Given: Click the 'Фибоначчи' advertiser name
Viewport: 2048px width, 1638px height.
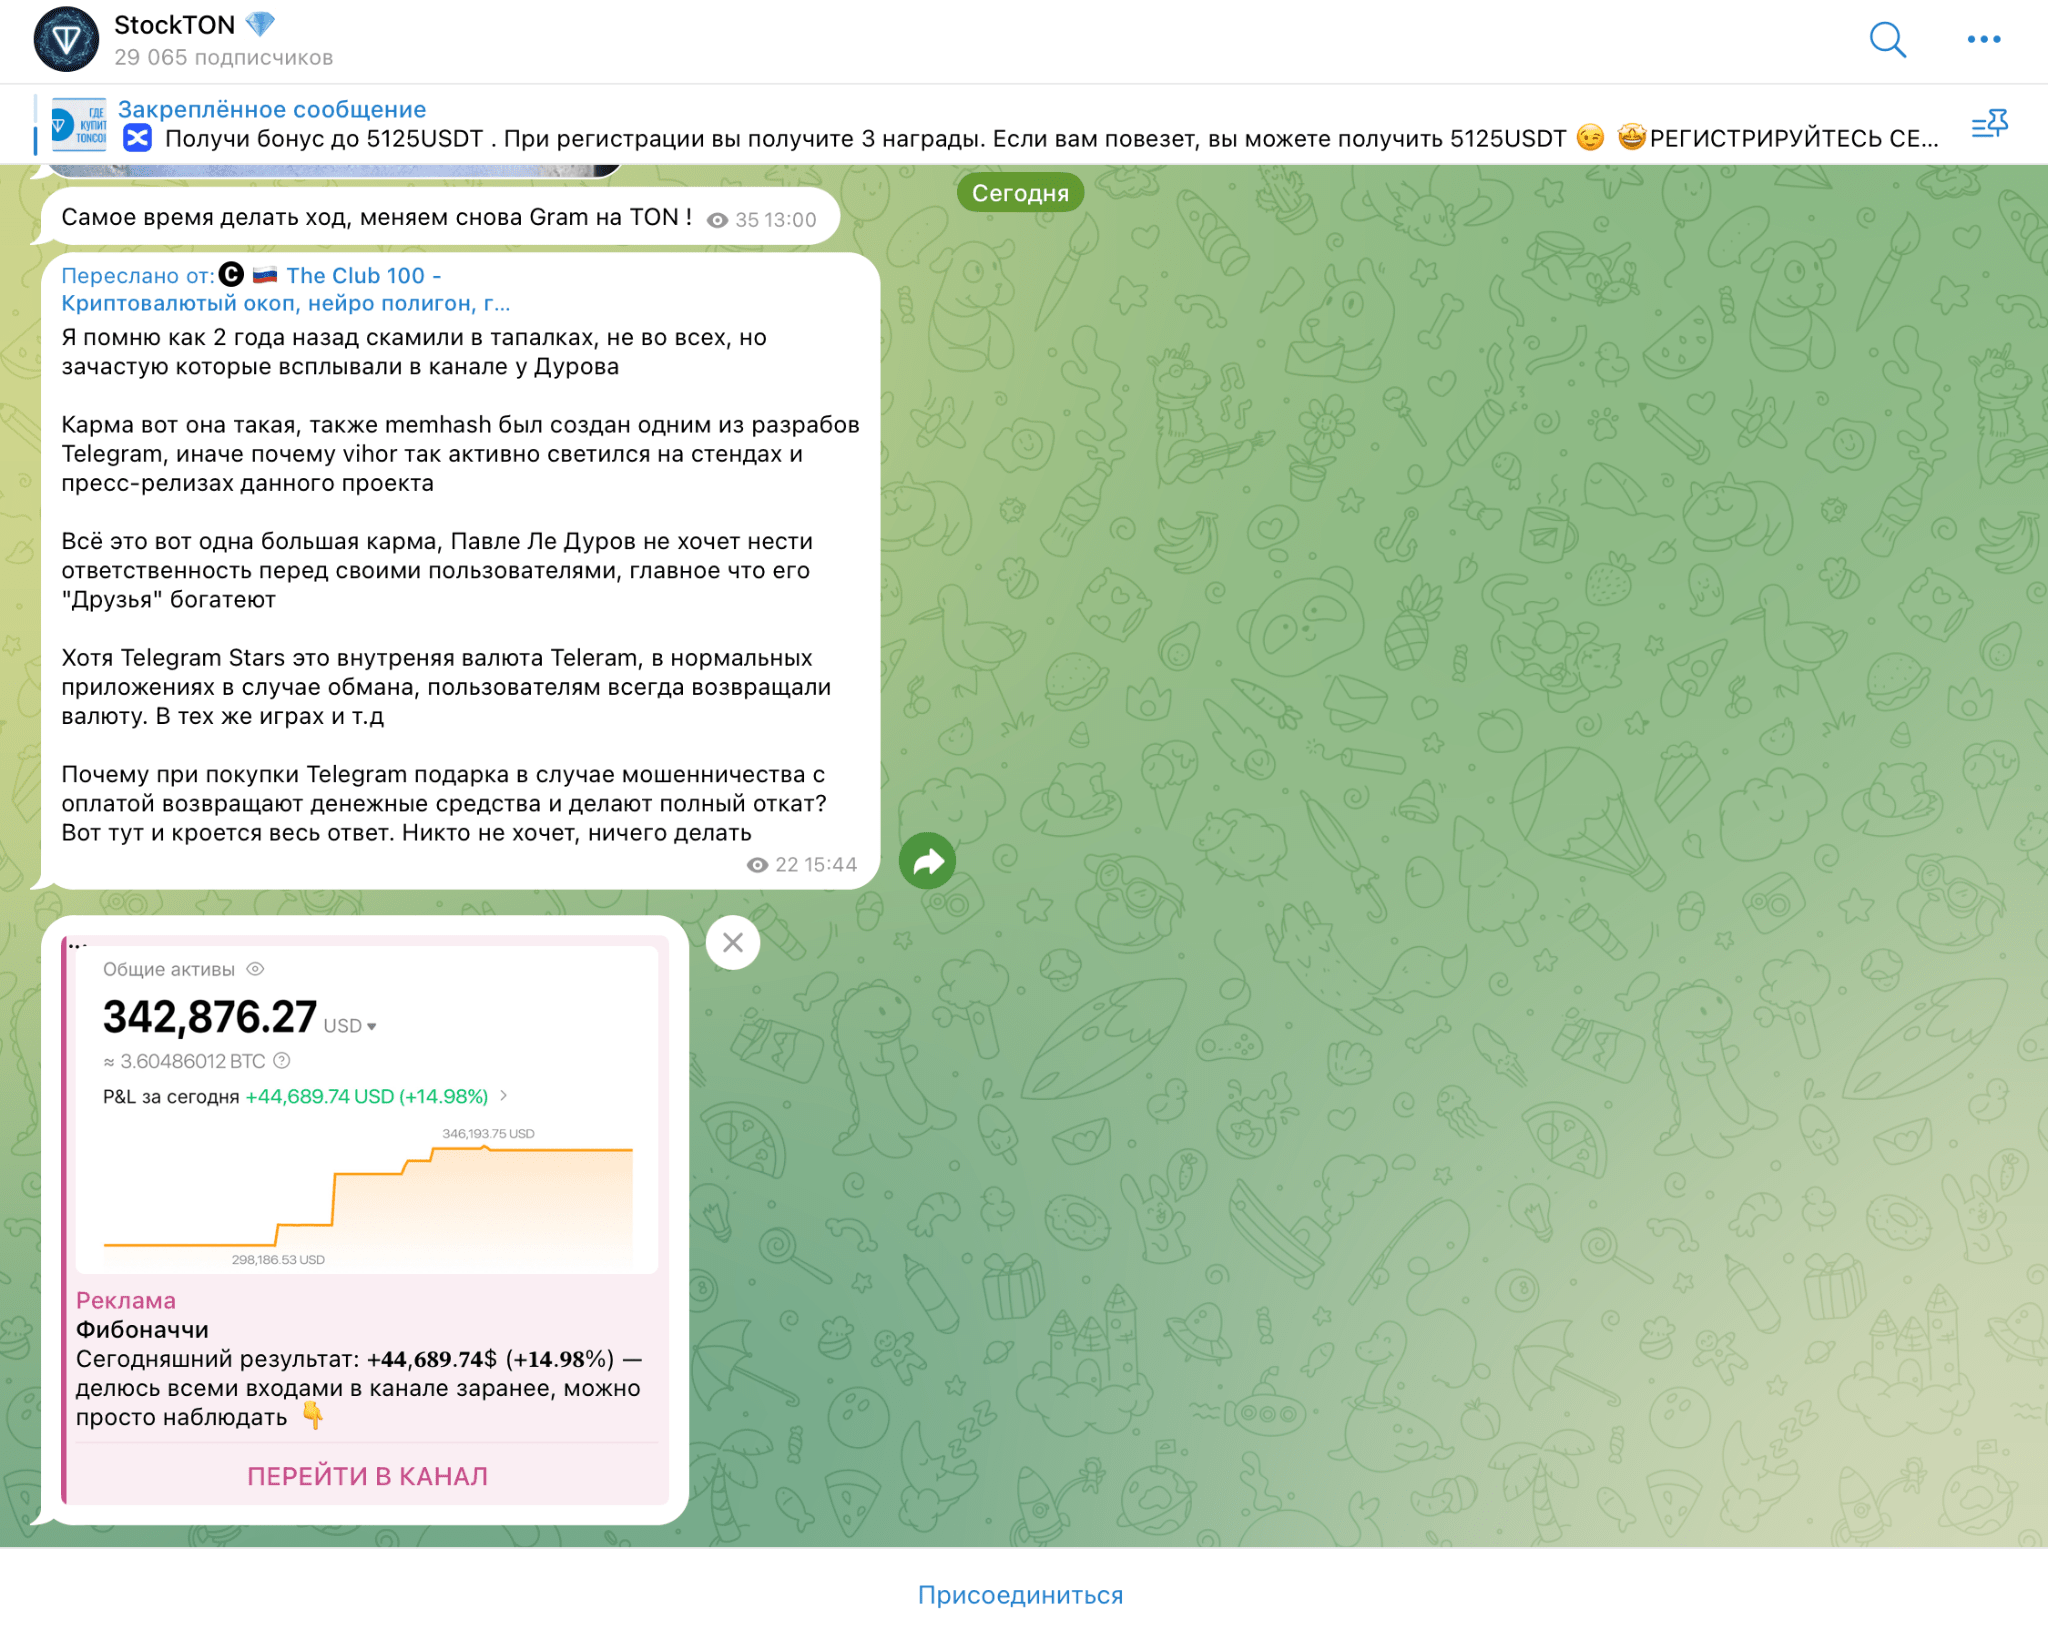Looking at the screenshot, I should pos(142,1330).
